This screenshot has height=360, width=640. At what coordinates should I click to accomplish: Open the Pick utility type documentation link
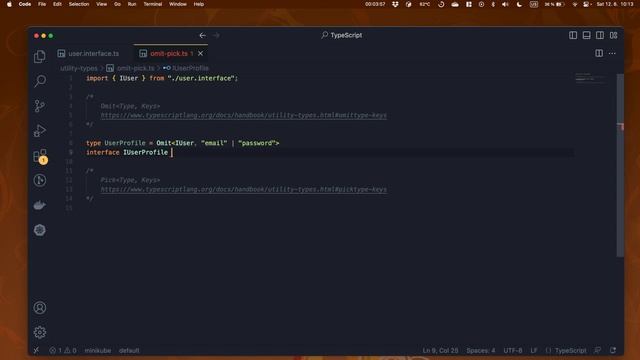pyautogui.click(x=244, y=189)
